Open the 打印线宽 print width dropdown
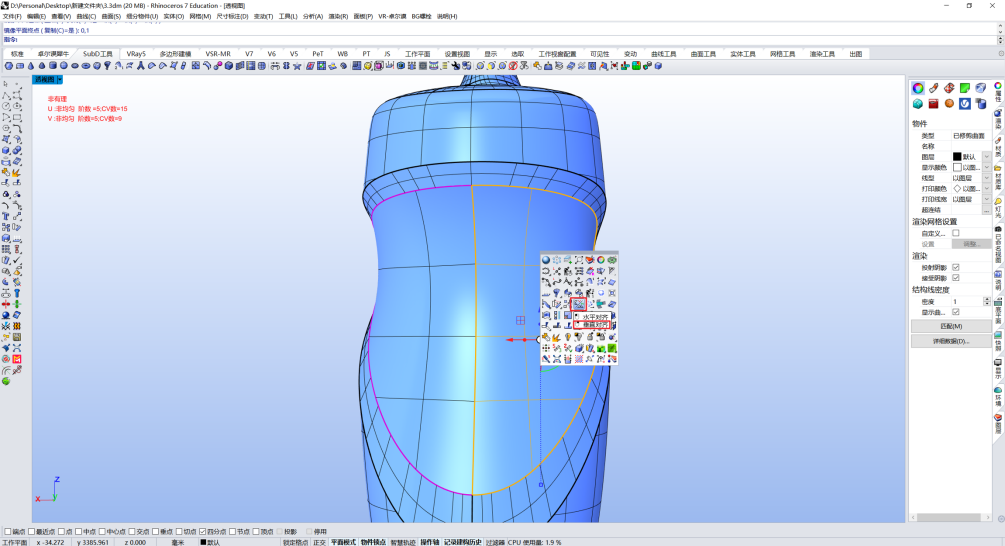This screenshot has width=1005, height=546. pyautogui.click(x=986, y=199)
